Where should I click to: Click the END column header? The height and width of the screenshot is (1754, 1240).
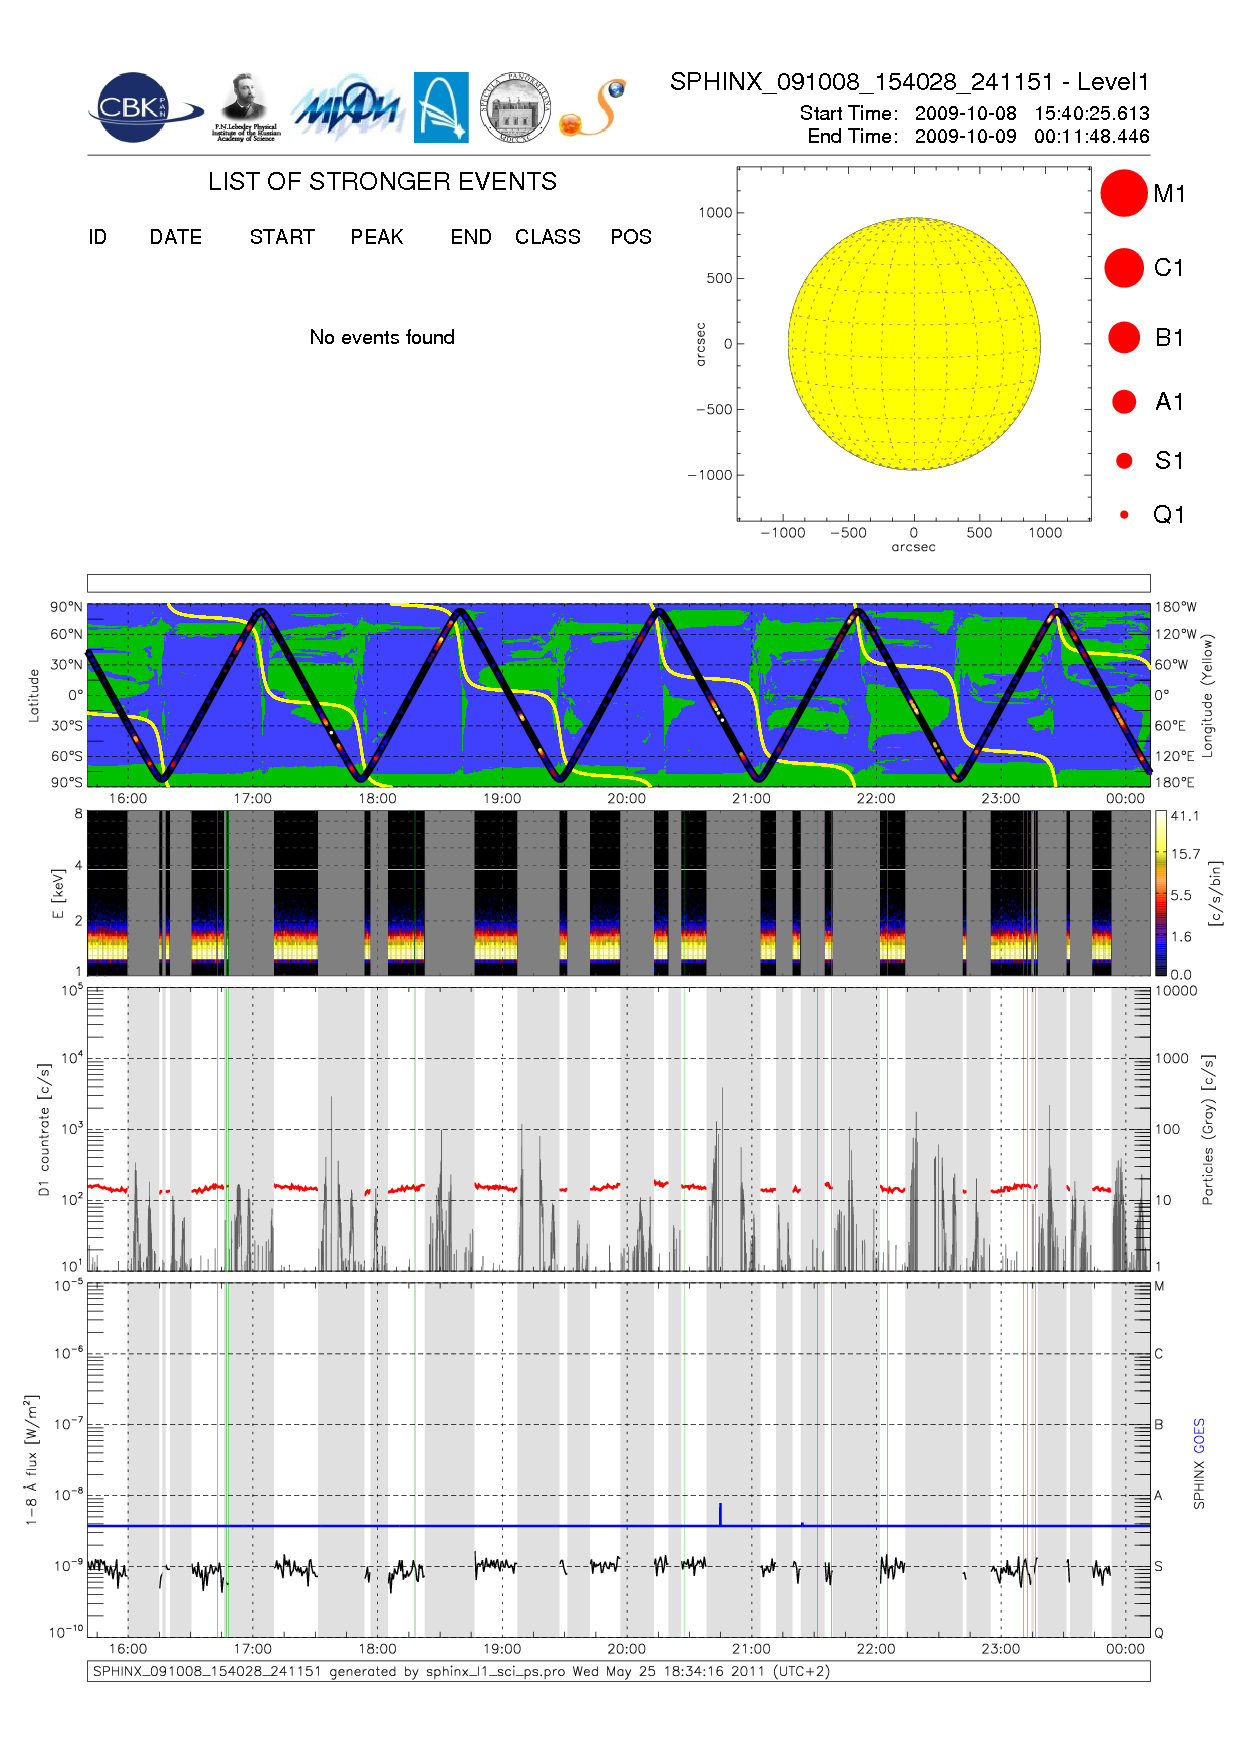point(471,237)
